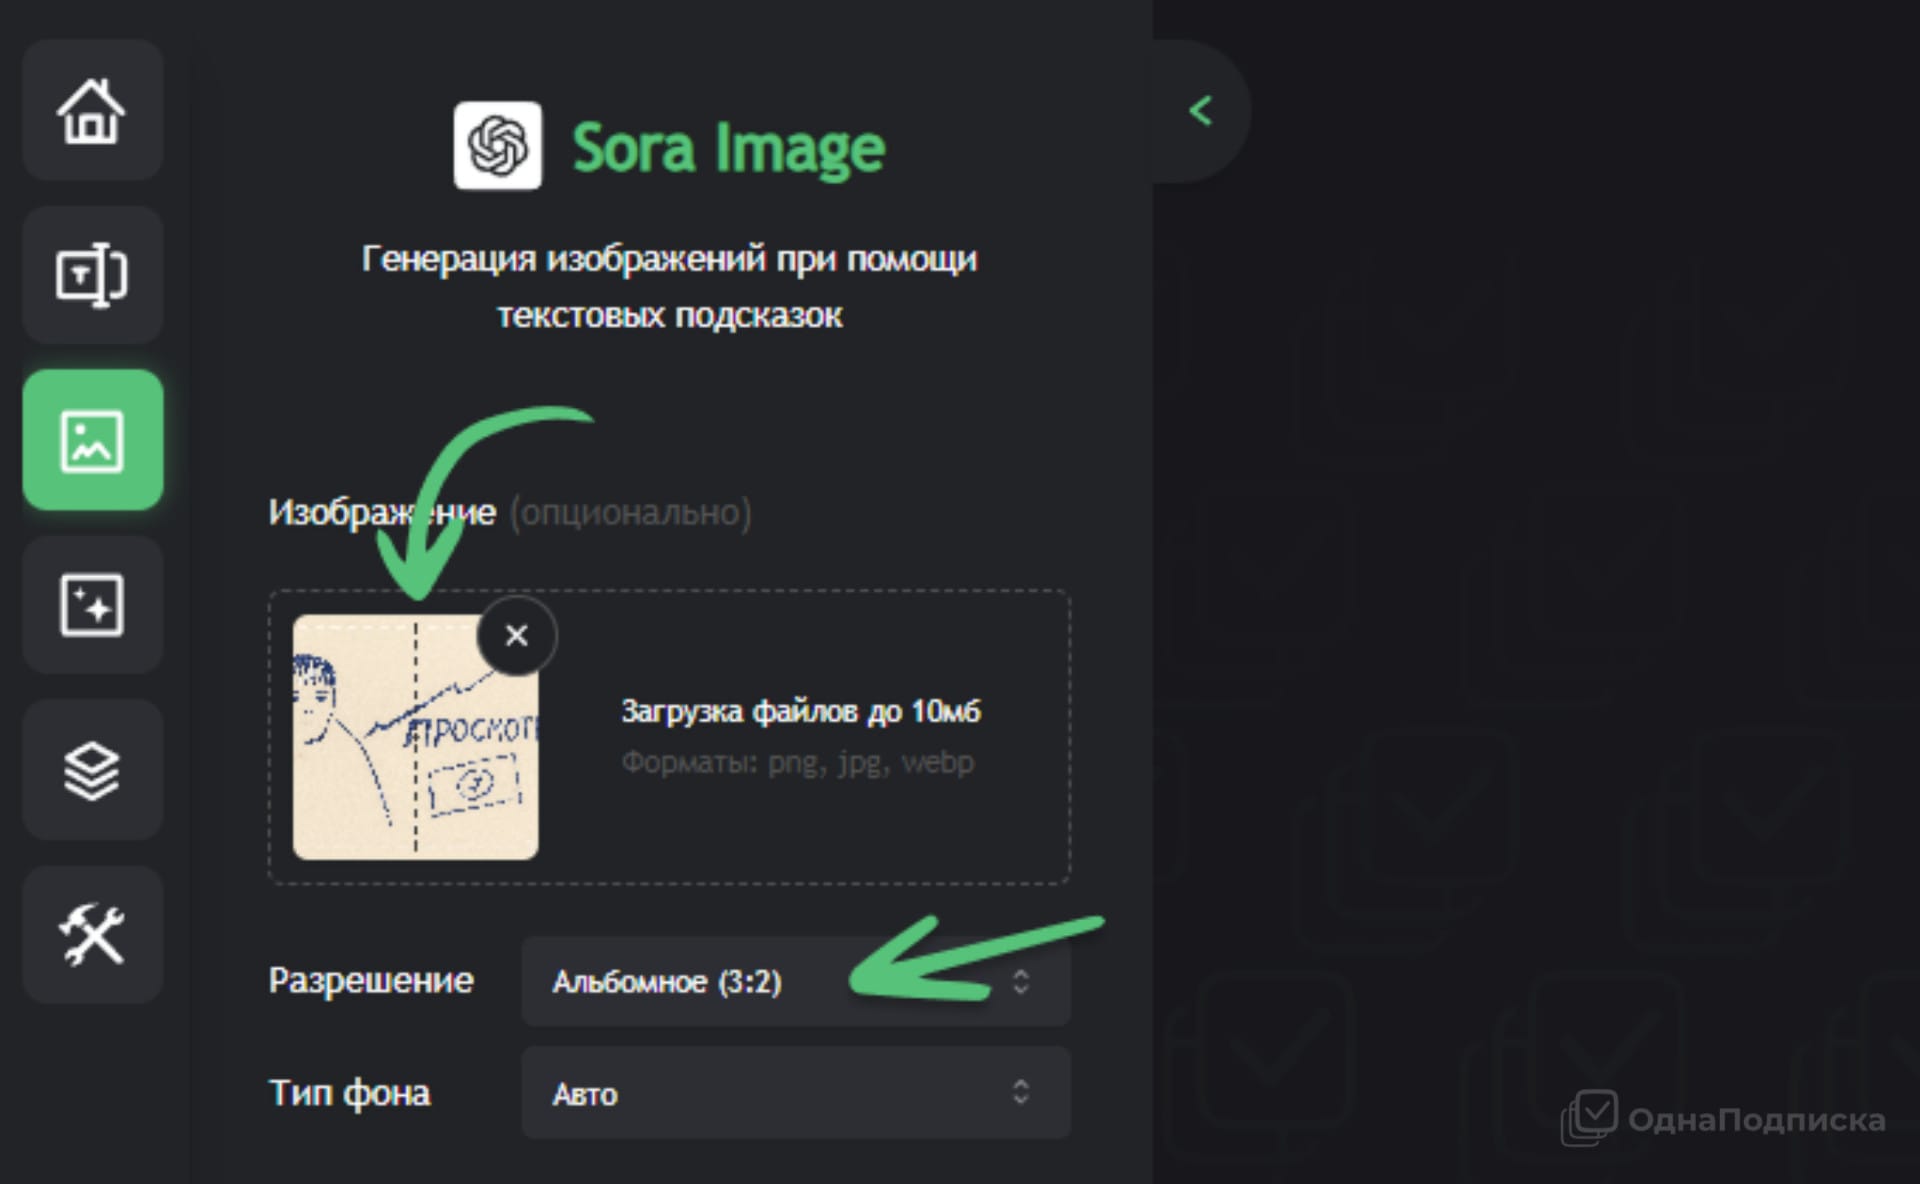Click the uploaded sketch thumbnail
The width and height of the screenshot is (1920, 1184).
415,738
